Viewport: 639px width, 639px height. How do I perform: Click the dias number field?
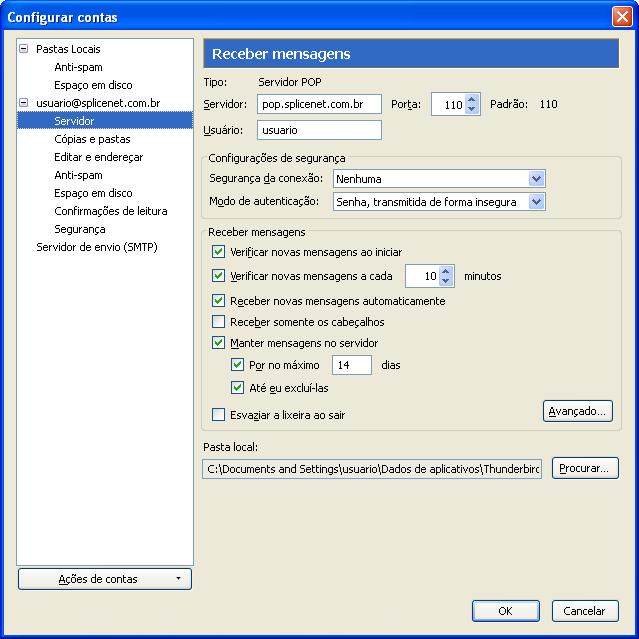(352, 365)
